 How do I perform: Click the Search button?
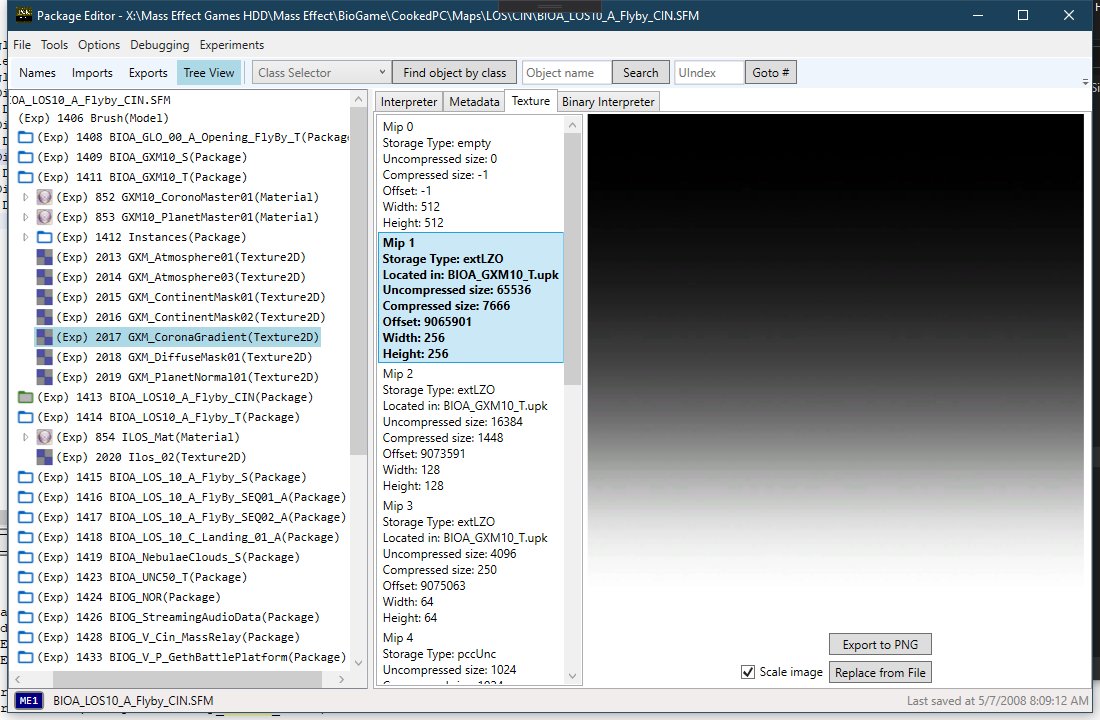tap(640, 72)
